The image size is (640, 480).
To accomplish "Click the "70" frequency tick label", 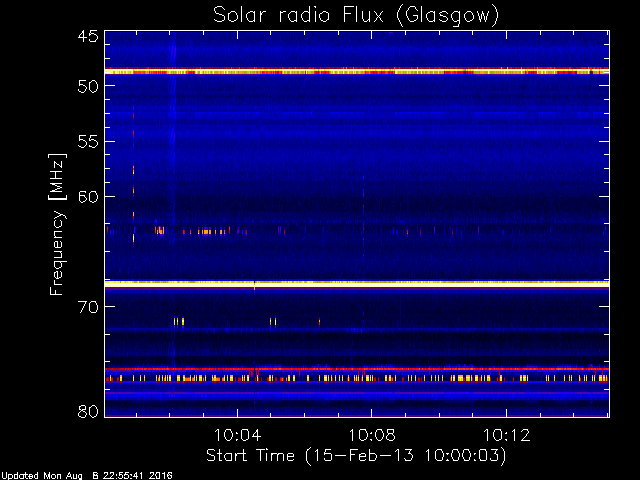I will [x=88, y=307].
